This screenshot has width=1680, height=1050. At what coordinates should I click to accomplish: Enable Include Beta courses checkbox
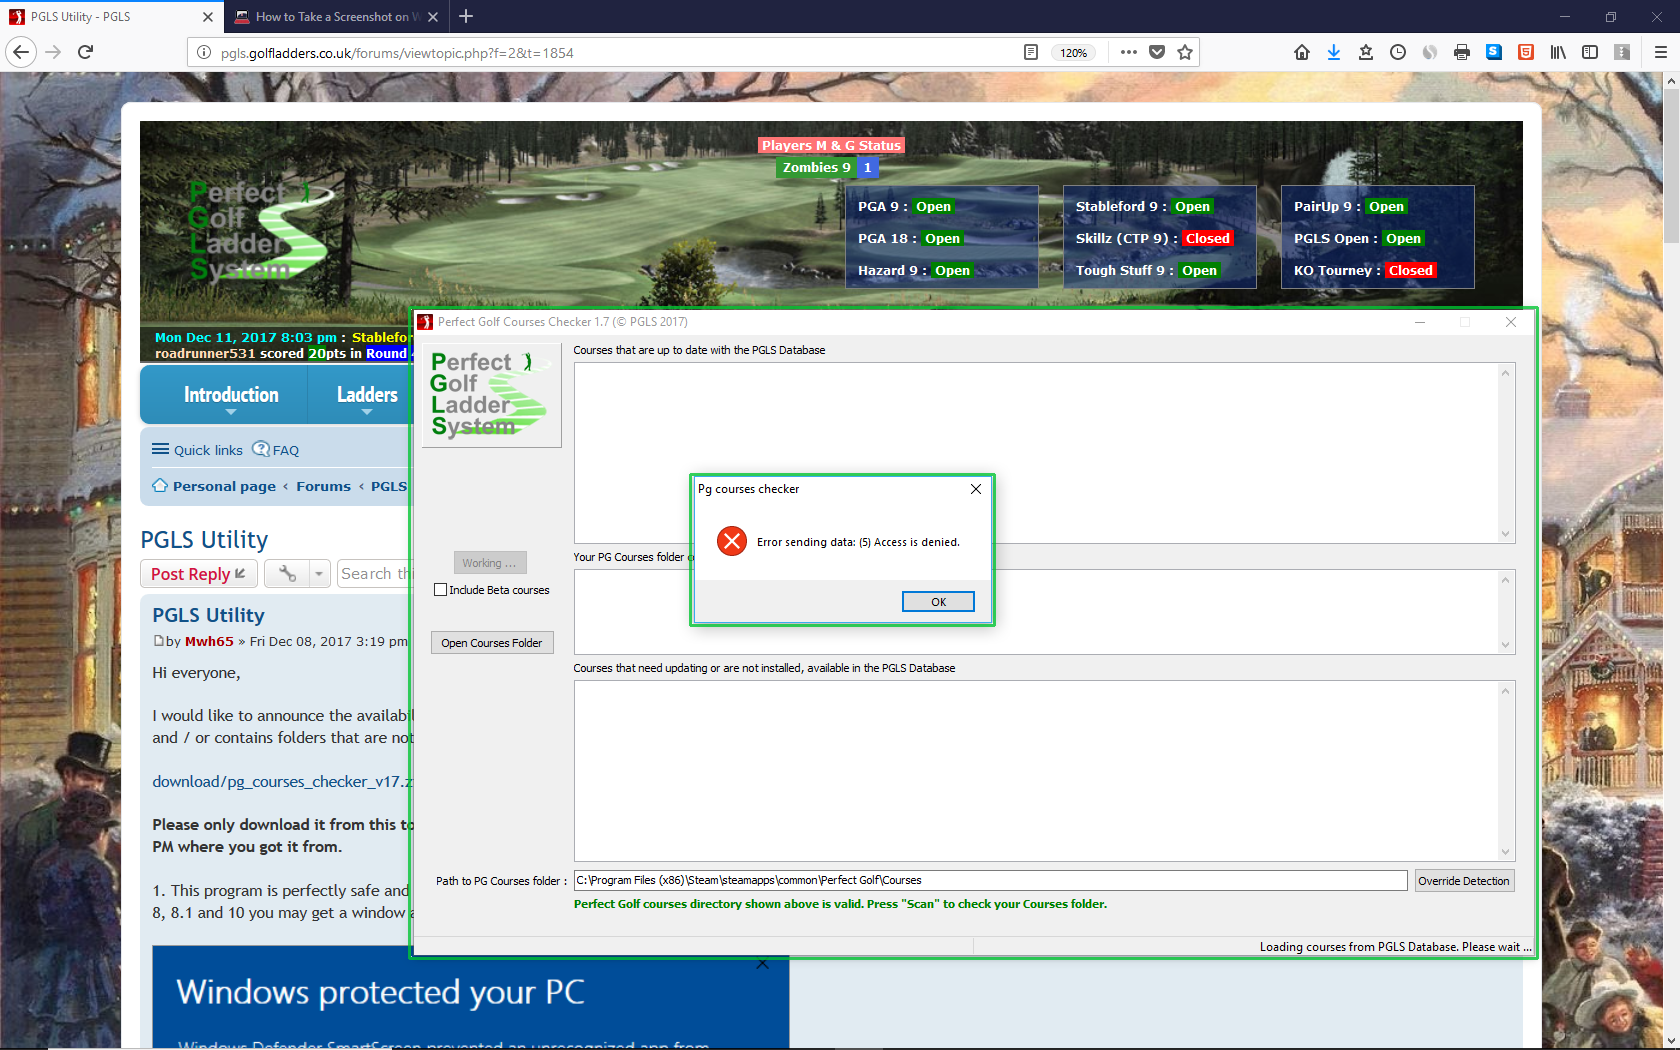440,590
